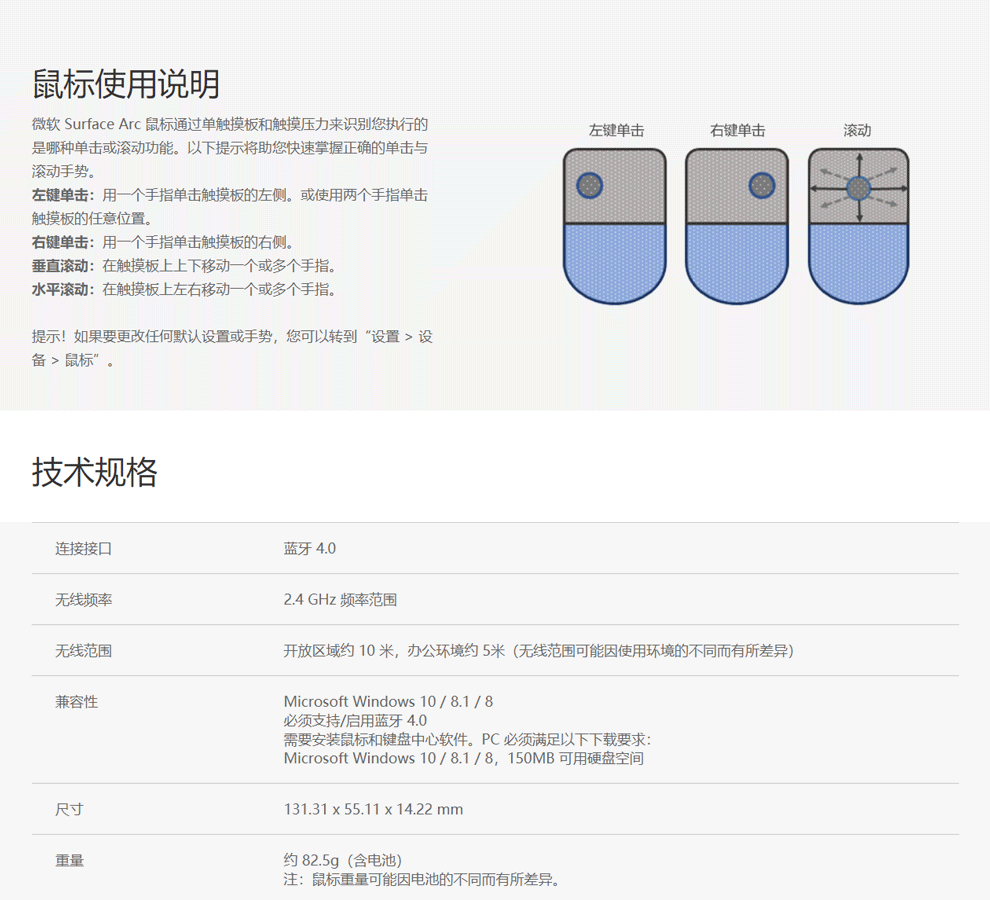
Task: Click the 注: 鼠标重量 note line
Action: pos(421,879)
